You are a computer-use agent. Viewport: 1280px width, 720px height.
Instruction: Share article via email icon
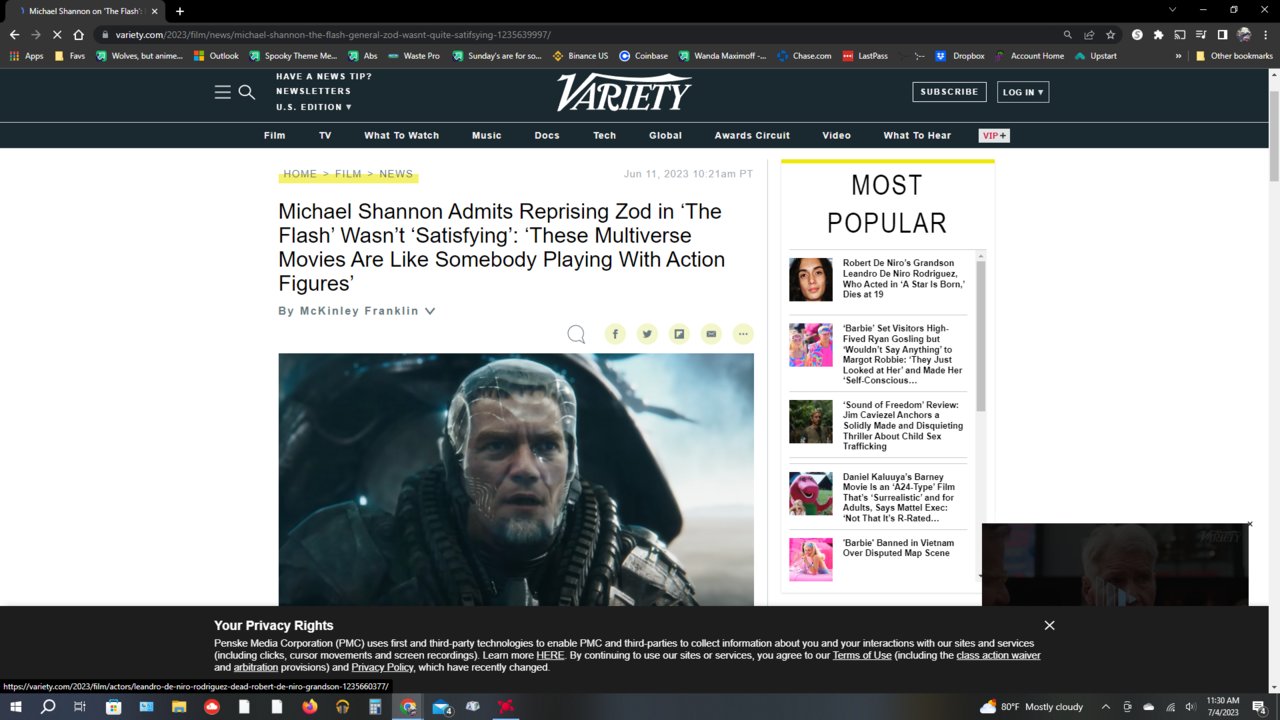(x=711, y=334)
